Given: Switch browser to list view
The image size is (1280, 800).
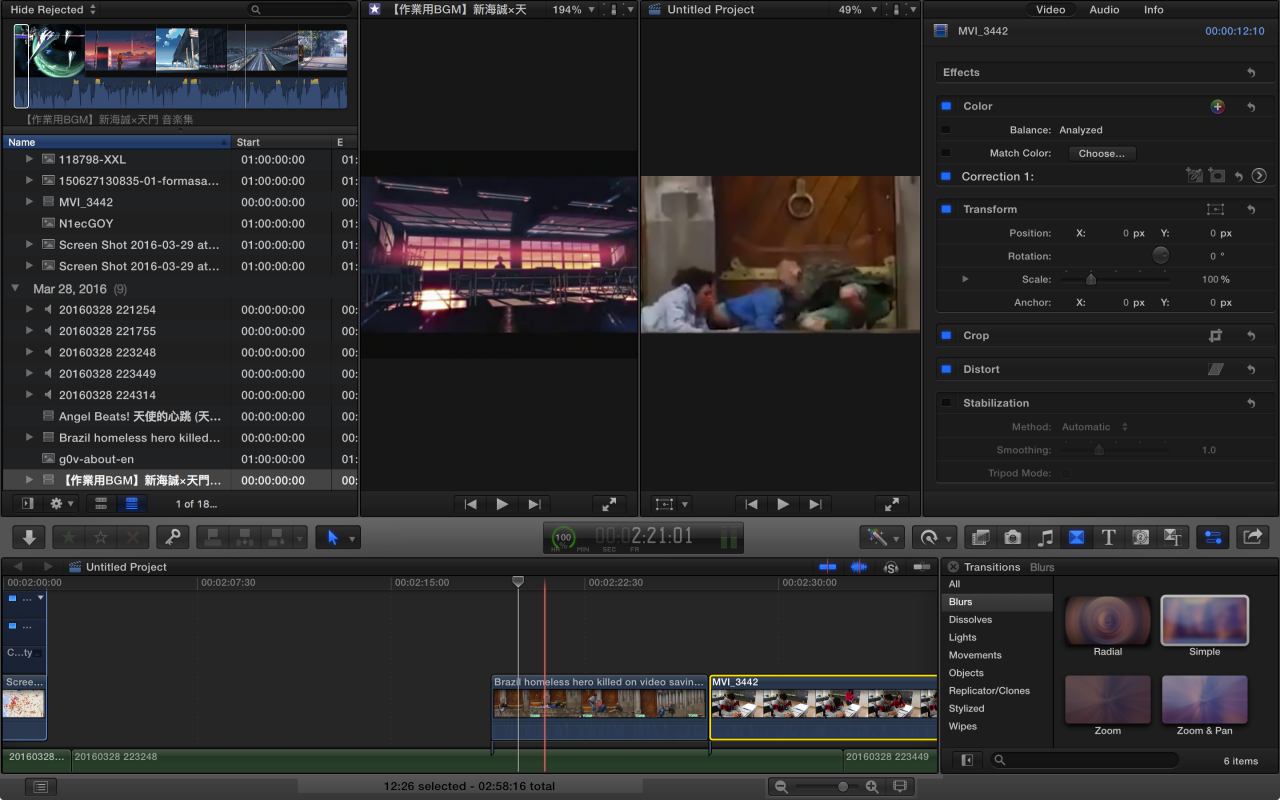Looking at the screenshot, I should 131,504.
